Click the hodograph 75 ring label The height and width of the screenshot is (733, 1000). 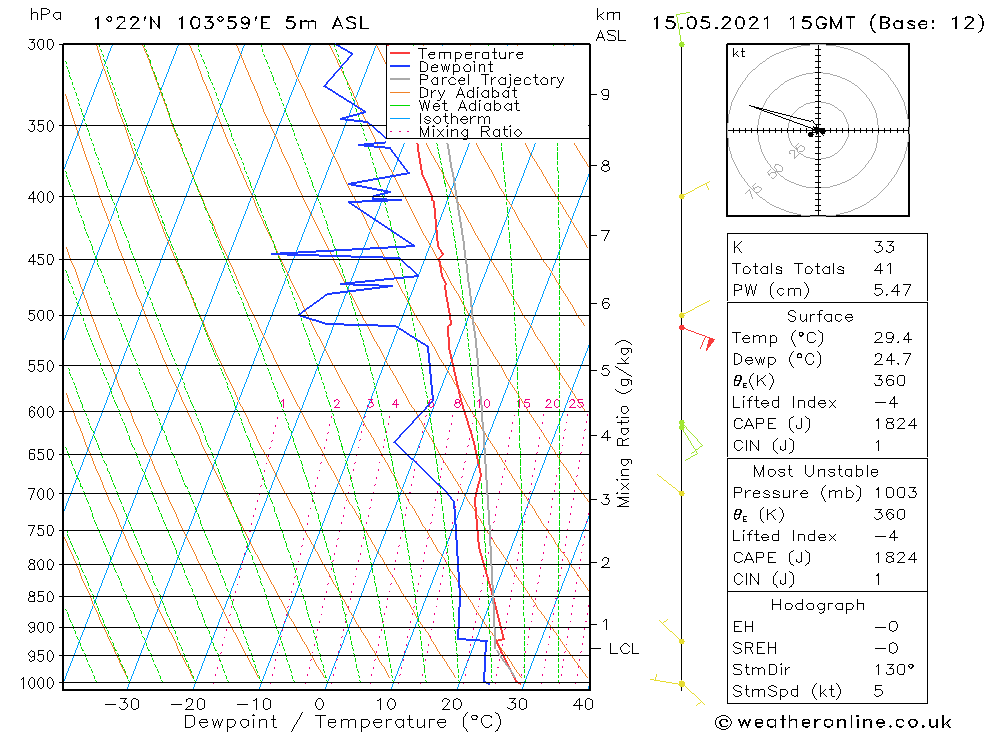click(x=754, y=190)
